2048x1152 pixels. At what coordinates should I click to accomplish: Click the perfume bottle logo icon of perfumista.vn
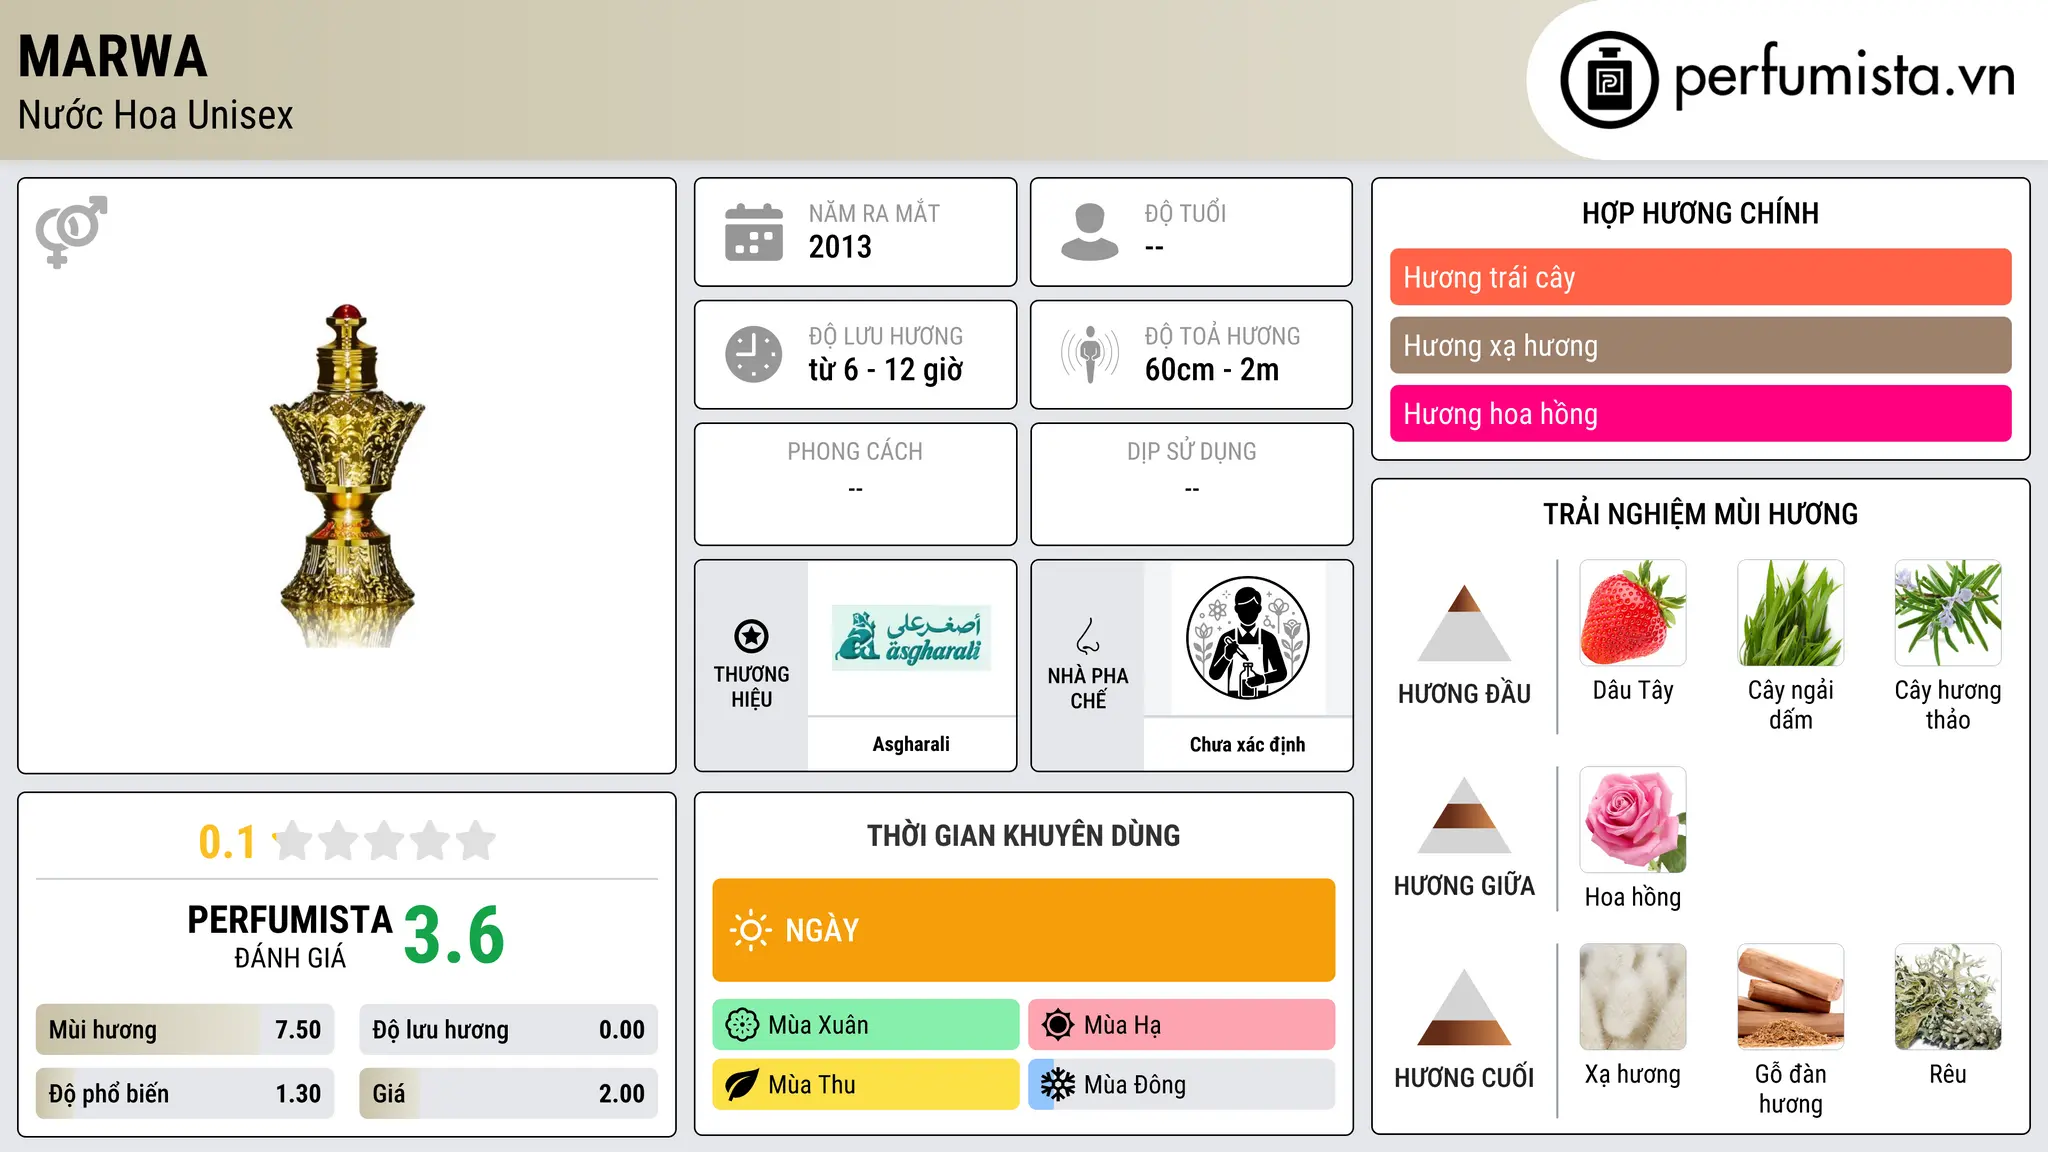(x=1609, y=80)
